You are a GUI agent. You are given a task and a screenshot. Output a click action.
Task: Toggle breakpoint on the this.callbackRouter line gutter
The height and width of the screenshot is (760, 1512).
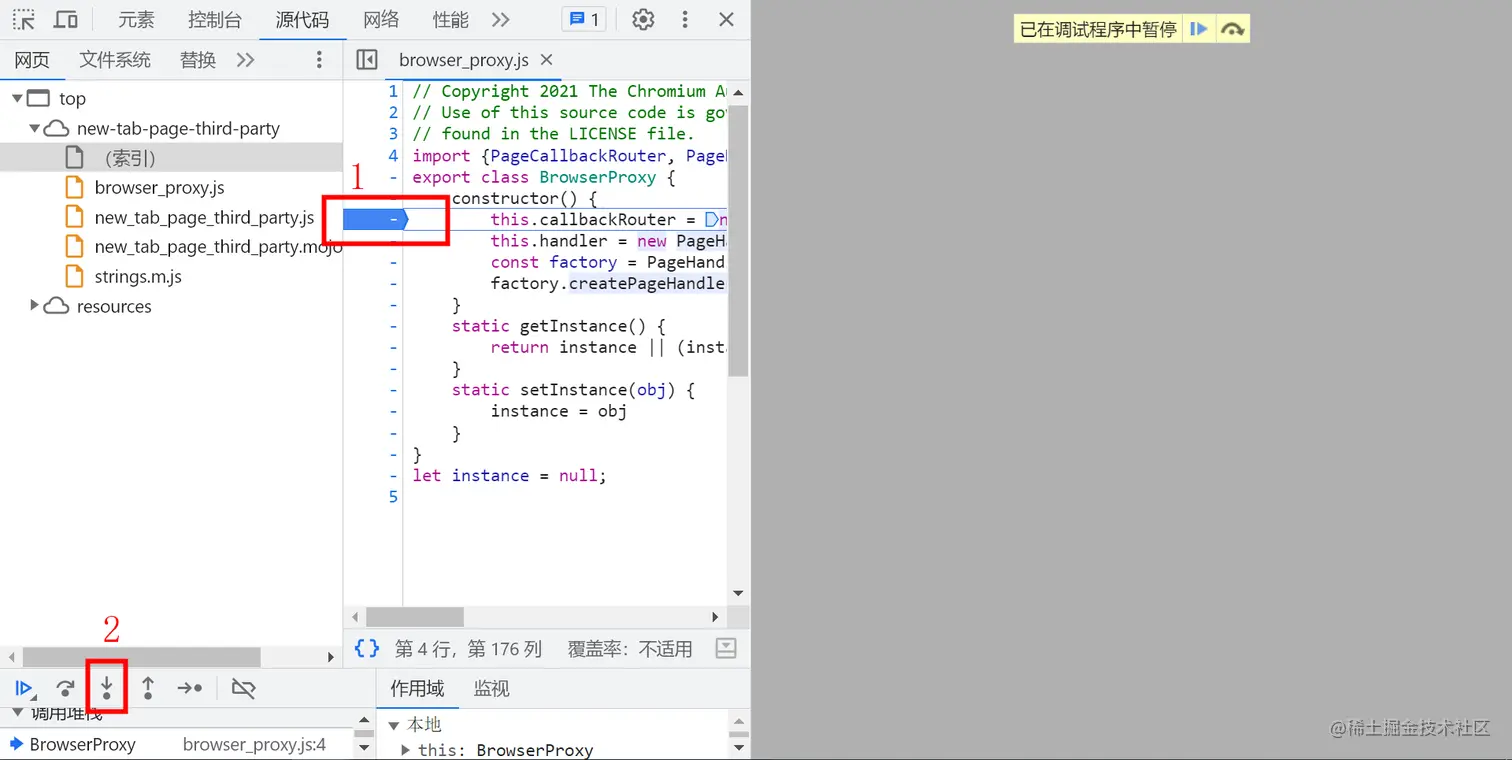pos(376,219)
